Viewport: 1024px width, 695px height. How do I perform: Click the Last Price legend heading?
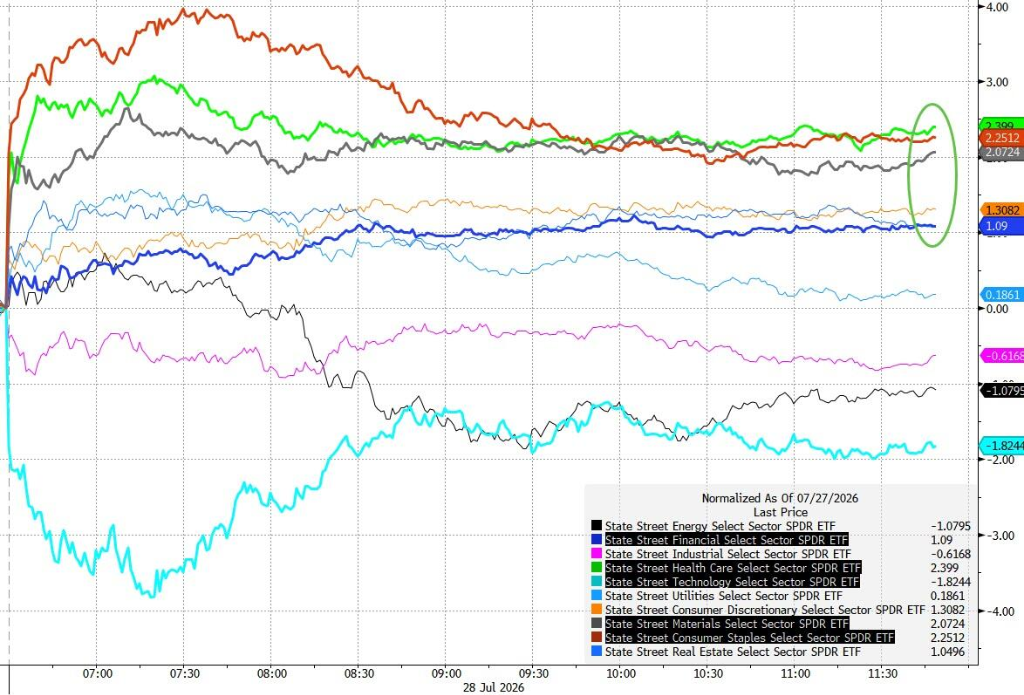(x=780, y=512)
